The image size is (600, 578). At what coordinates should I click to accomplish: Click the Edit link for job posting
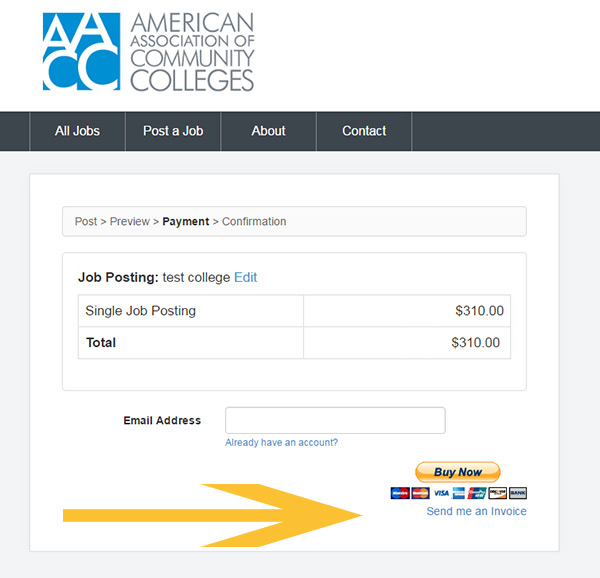(x=245, y=277)
